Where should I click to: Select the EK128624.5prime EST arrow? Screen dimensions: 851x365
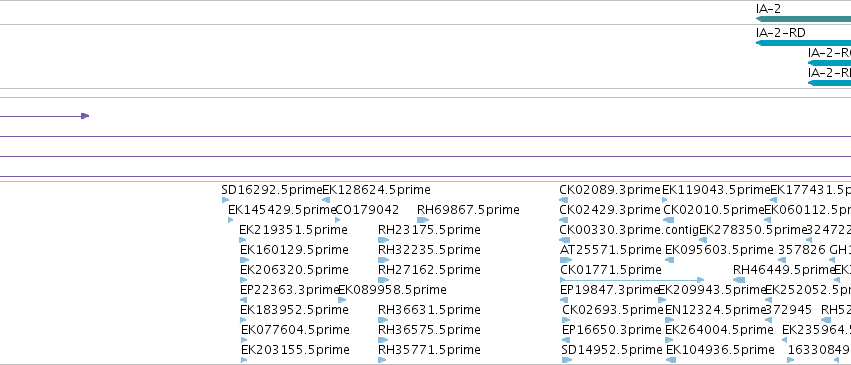tap(326, 200)
